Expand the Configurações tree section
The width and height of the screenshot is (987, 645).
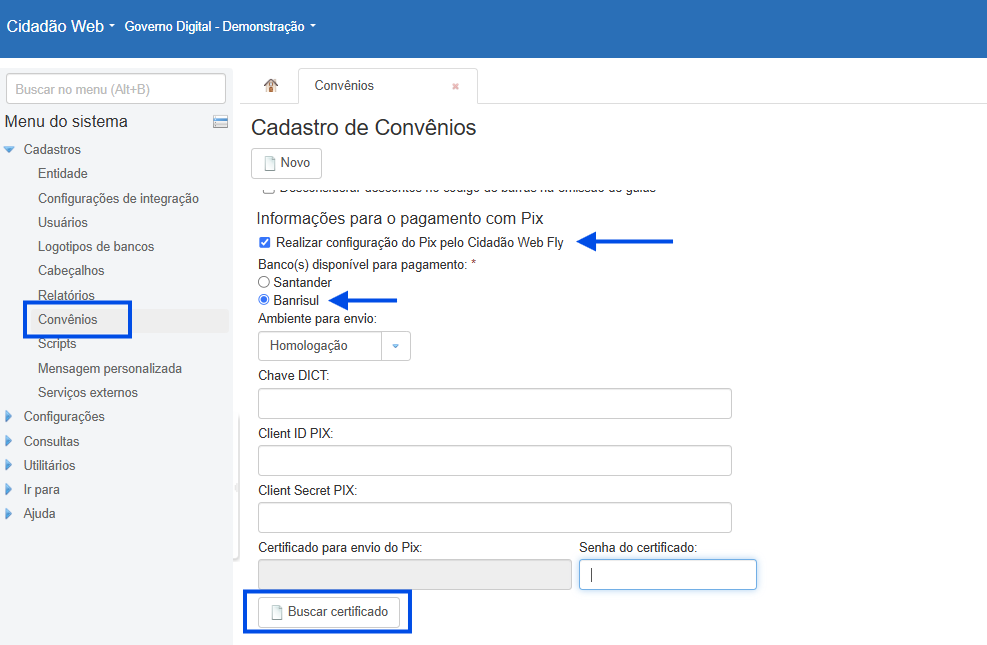point(8,417)
